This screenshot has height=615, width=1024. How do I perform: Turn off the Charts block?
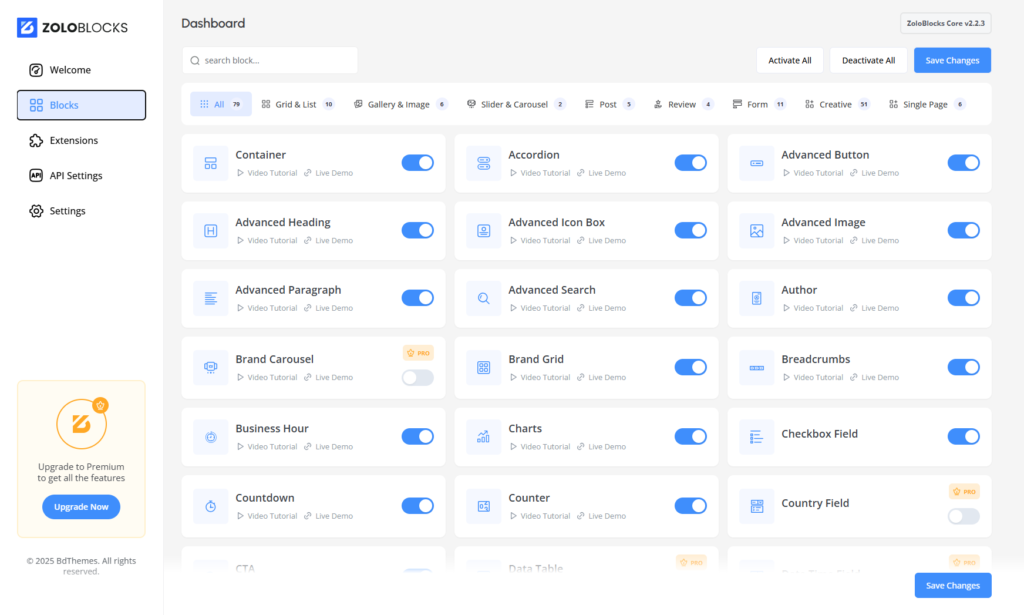pos(690,436)
